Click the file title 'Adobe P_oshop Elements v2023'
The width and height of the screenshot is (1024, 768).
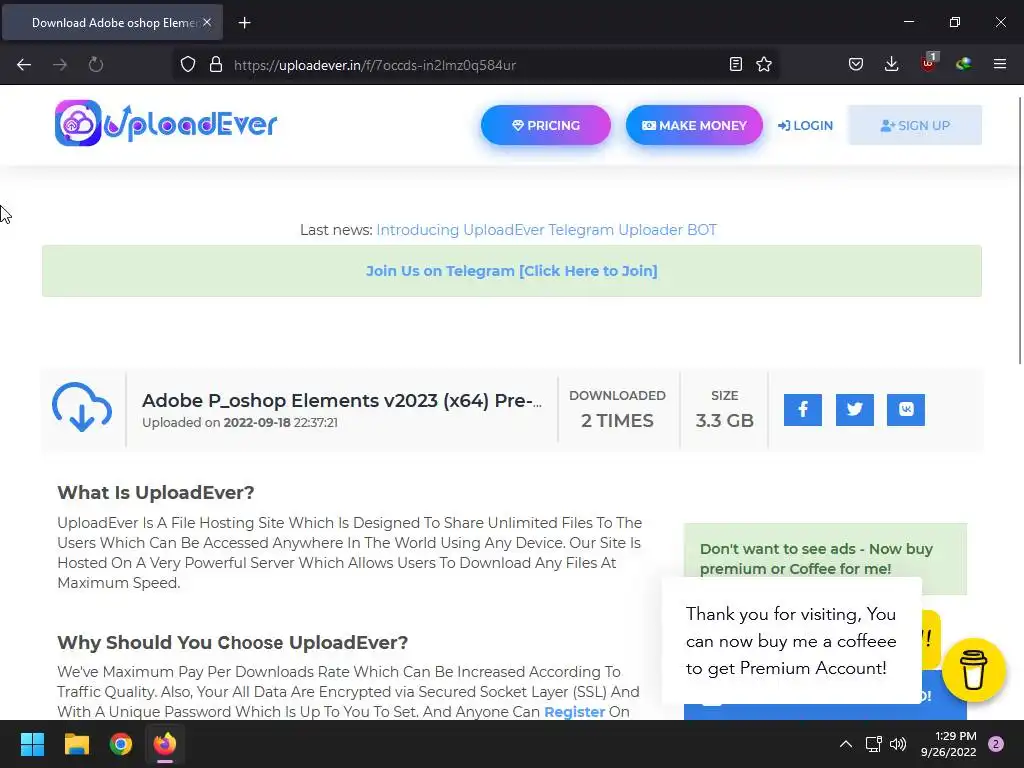[342, 400]
